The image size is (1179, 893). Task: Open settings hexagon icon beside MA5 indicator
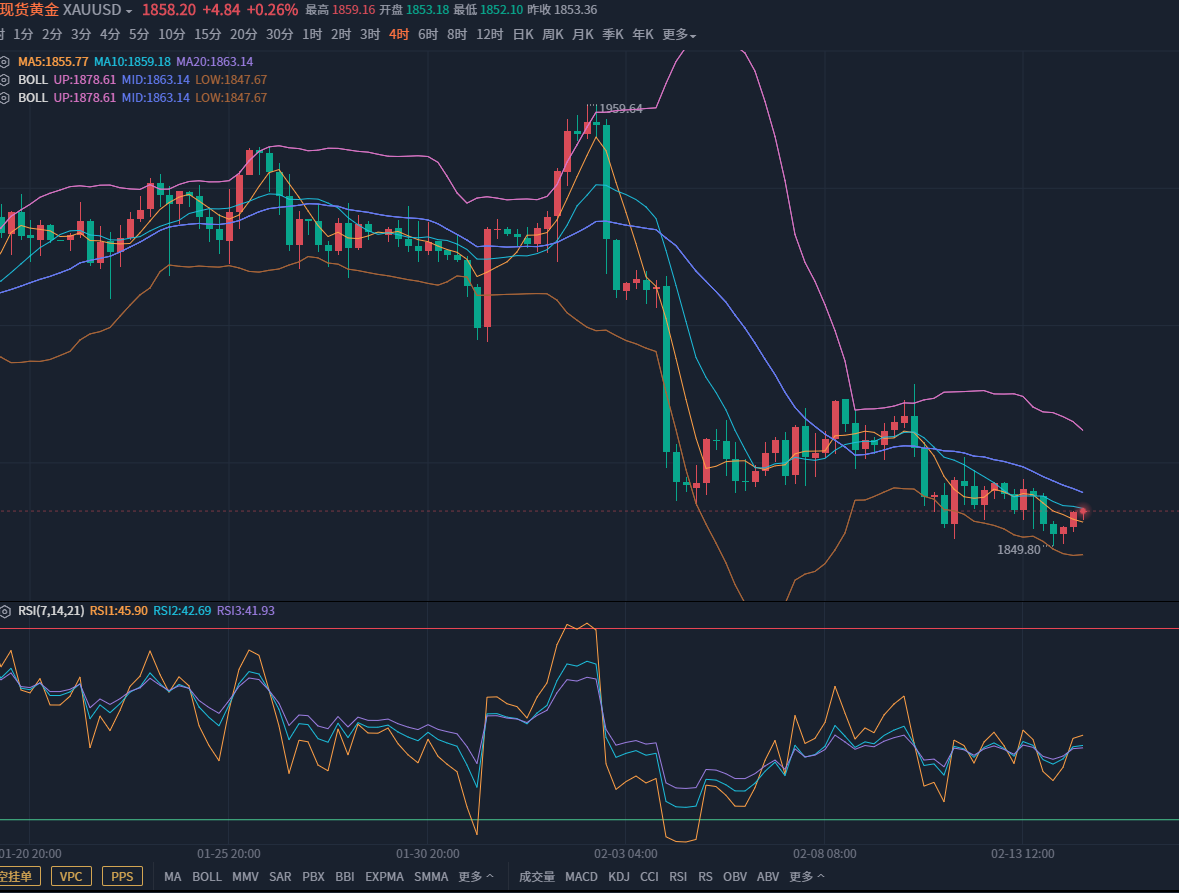tap(5, 61)
